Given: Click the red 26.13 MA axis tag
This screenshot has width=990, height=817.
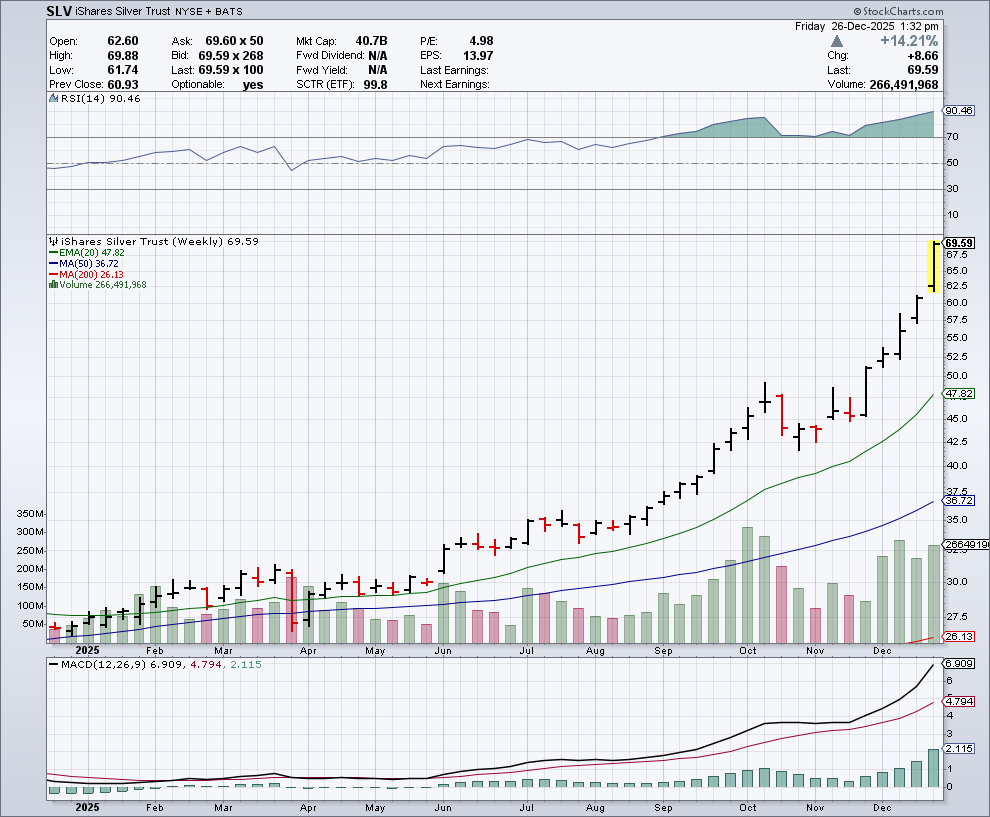Looking at the screenshot, I should point(959,636).
